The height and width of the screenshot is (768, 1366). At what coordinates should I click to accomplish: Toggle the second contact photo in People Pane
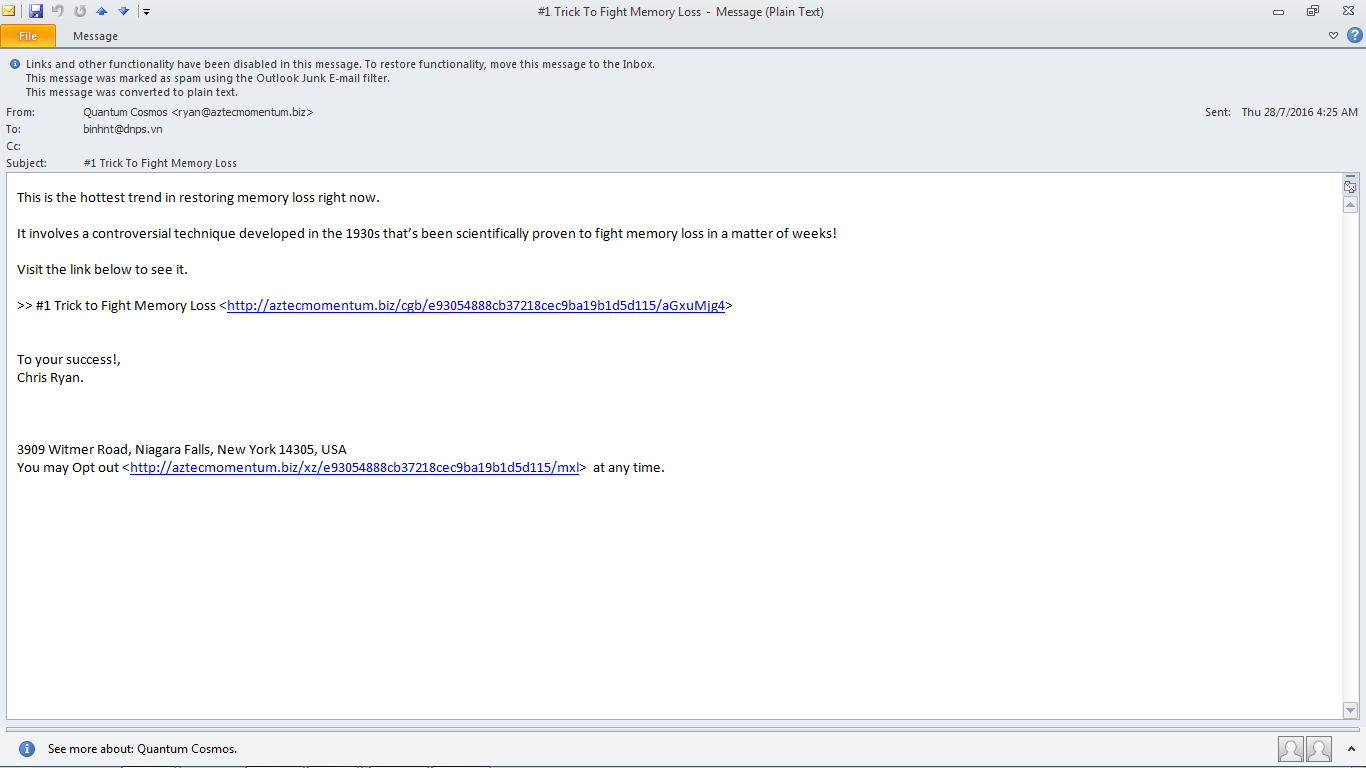click(1318, 748)
